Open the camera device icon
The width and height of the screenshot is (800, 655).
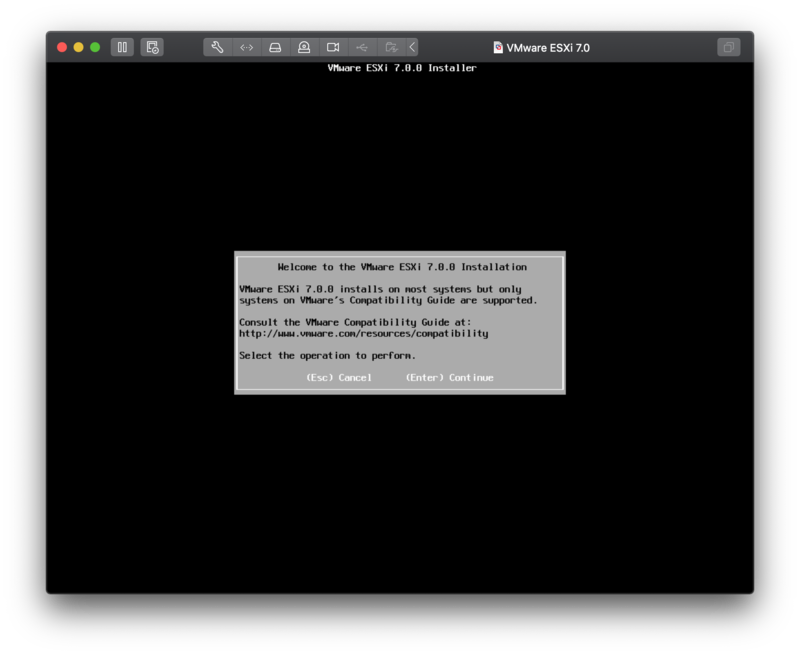click(333, 47)
